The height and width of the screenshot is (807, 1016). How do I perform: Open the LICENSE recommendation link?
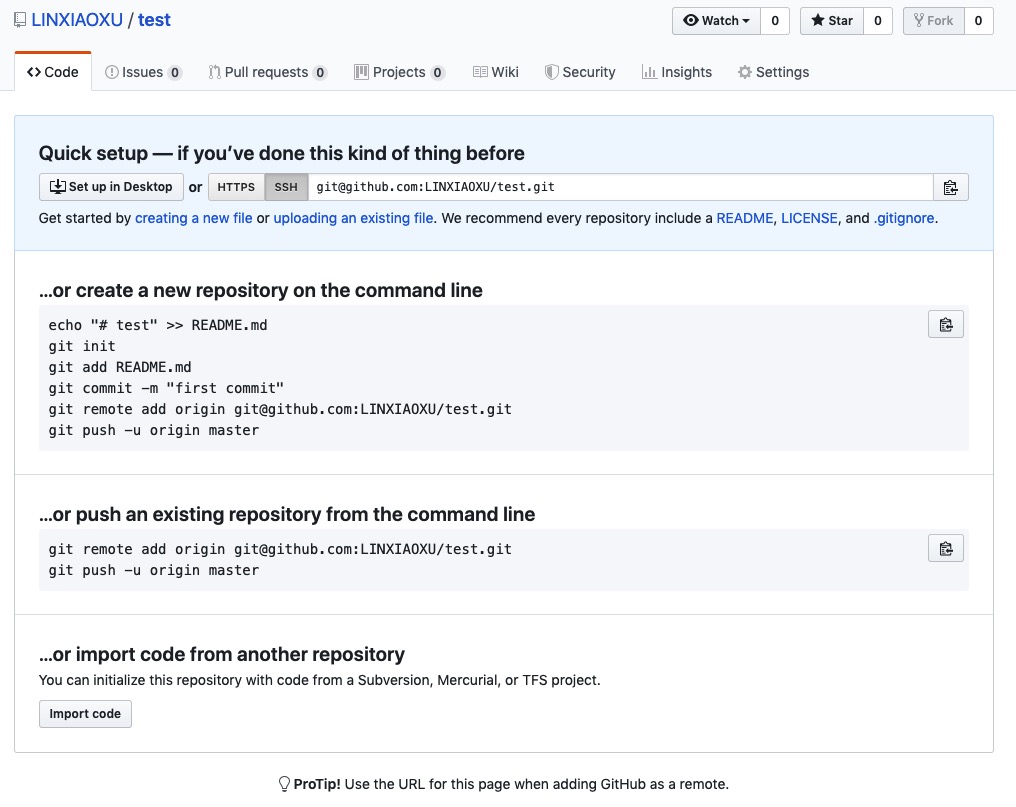[809, 218]
